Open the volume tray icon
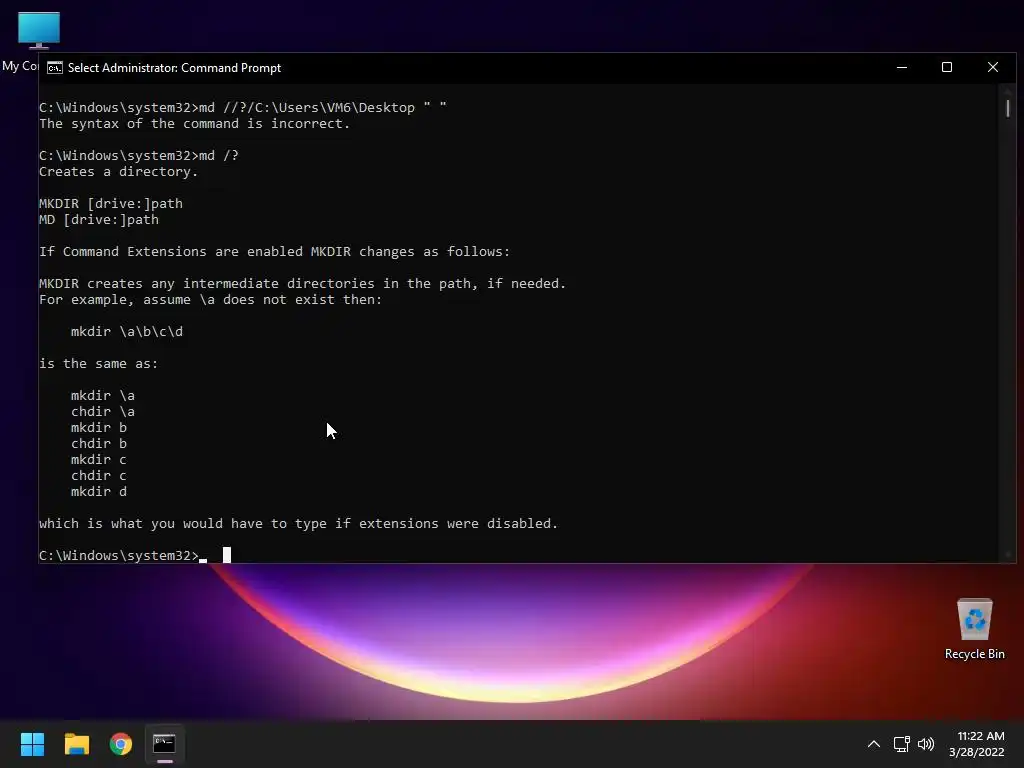1024x768 pixels. click(x=926, y=744)
